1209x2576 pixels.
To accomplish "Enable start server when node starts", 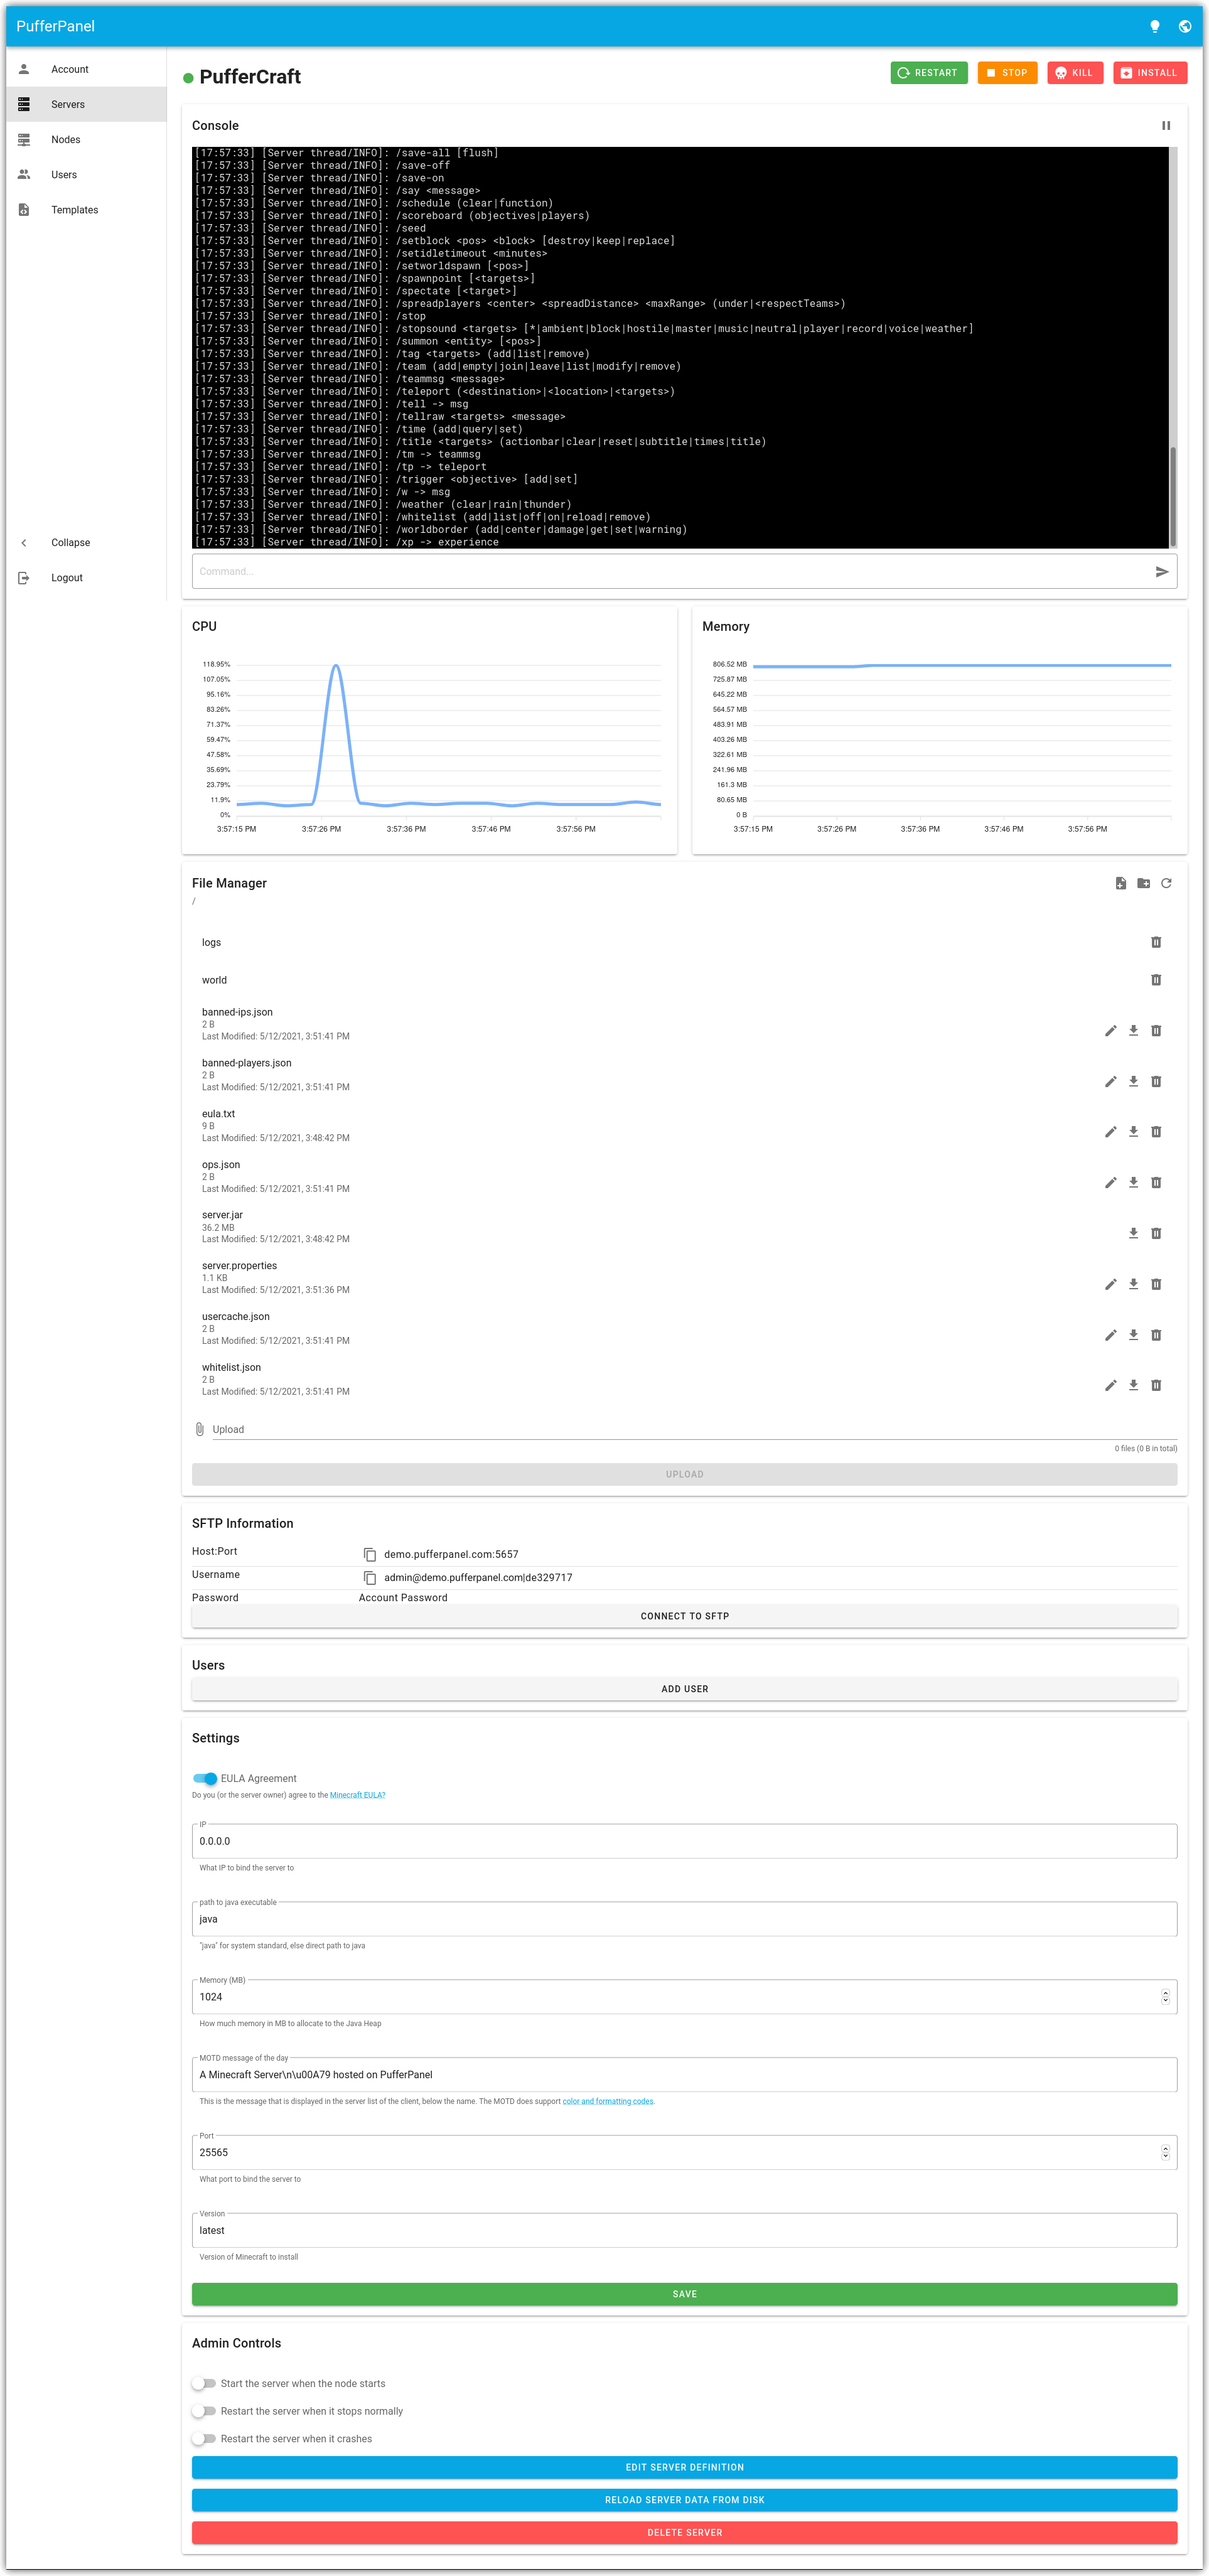I will [204, 2383].
